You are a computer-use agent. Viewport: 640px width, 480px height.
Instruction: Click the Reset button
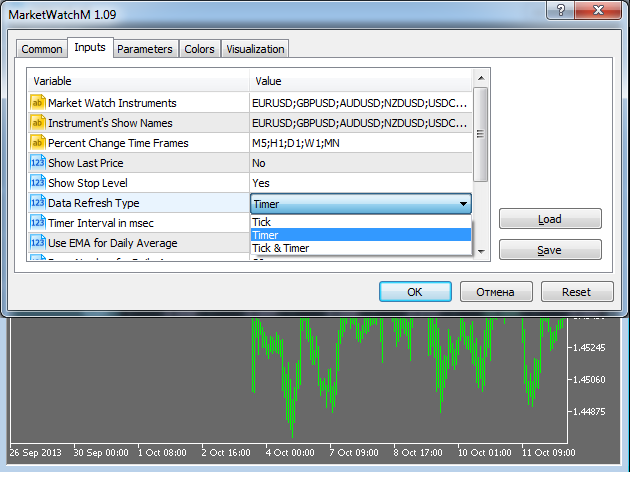(x=577, y=292)
